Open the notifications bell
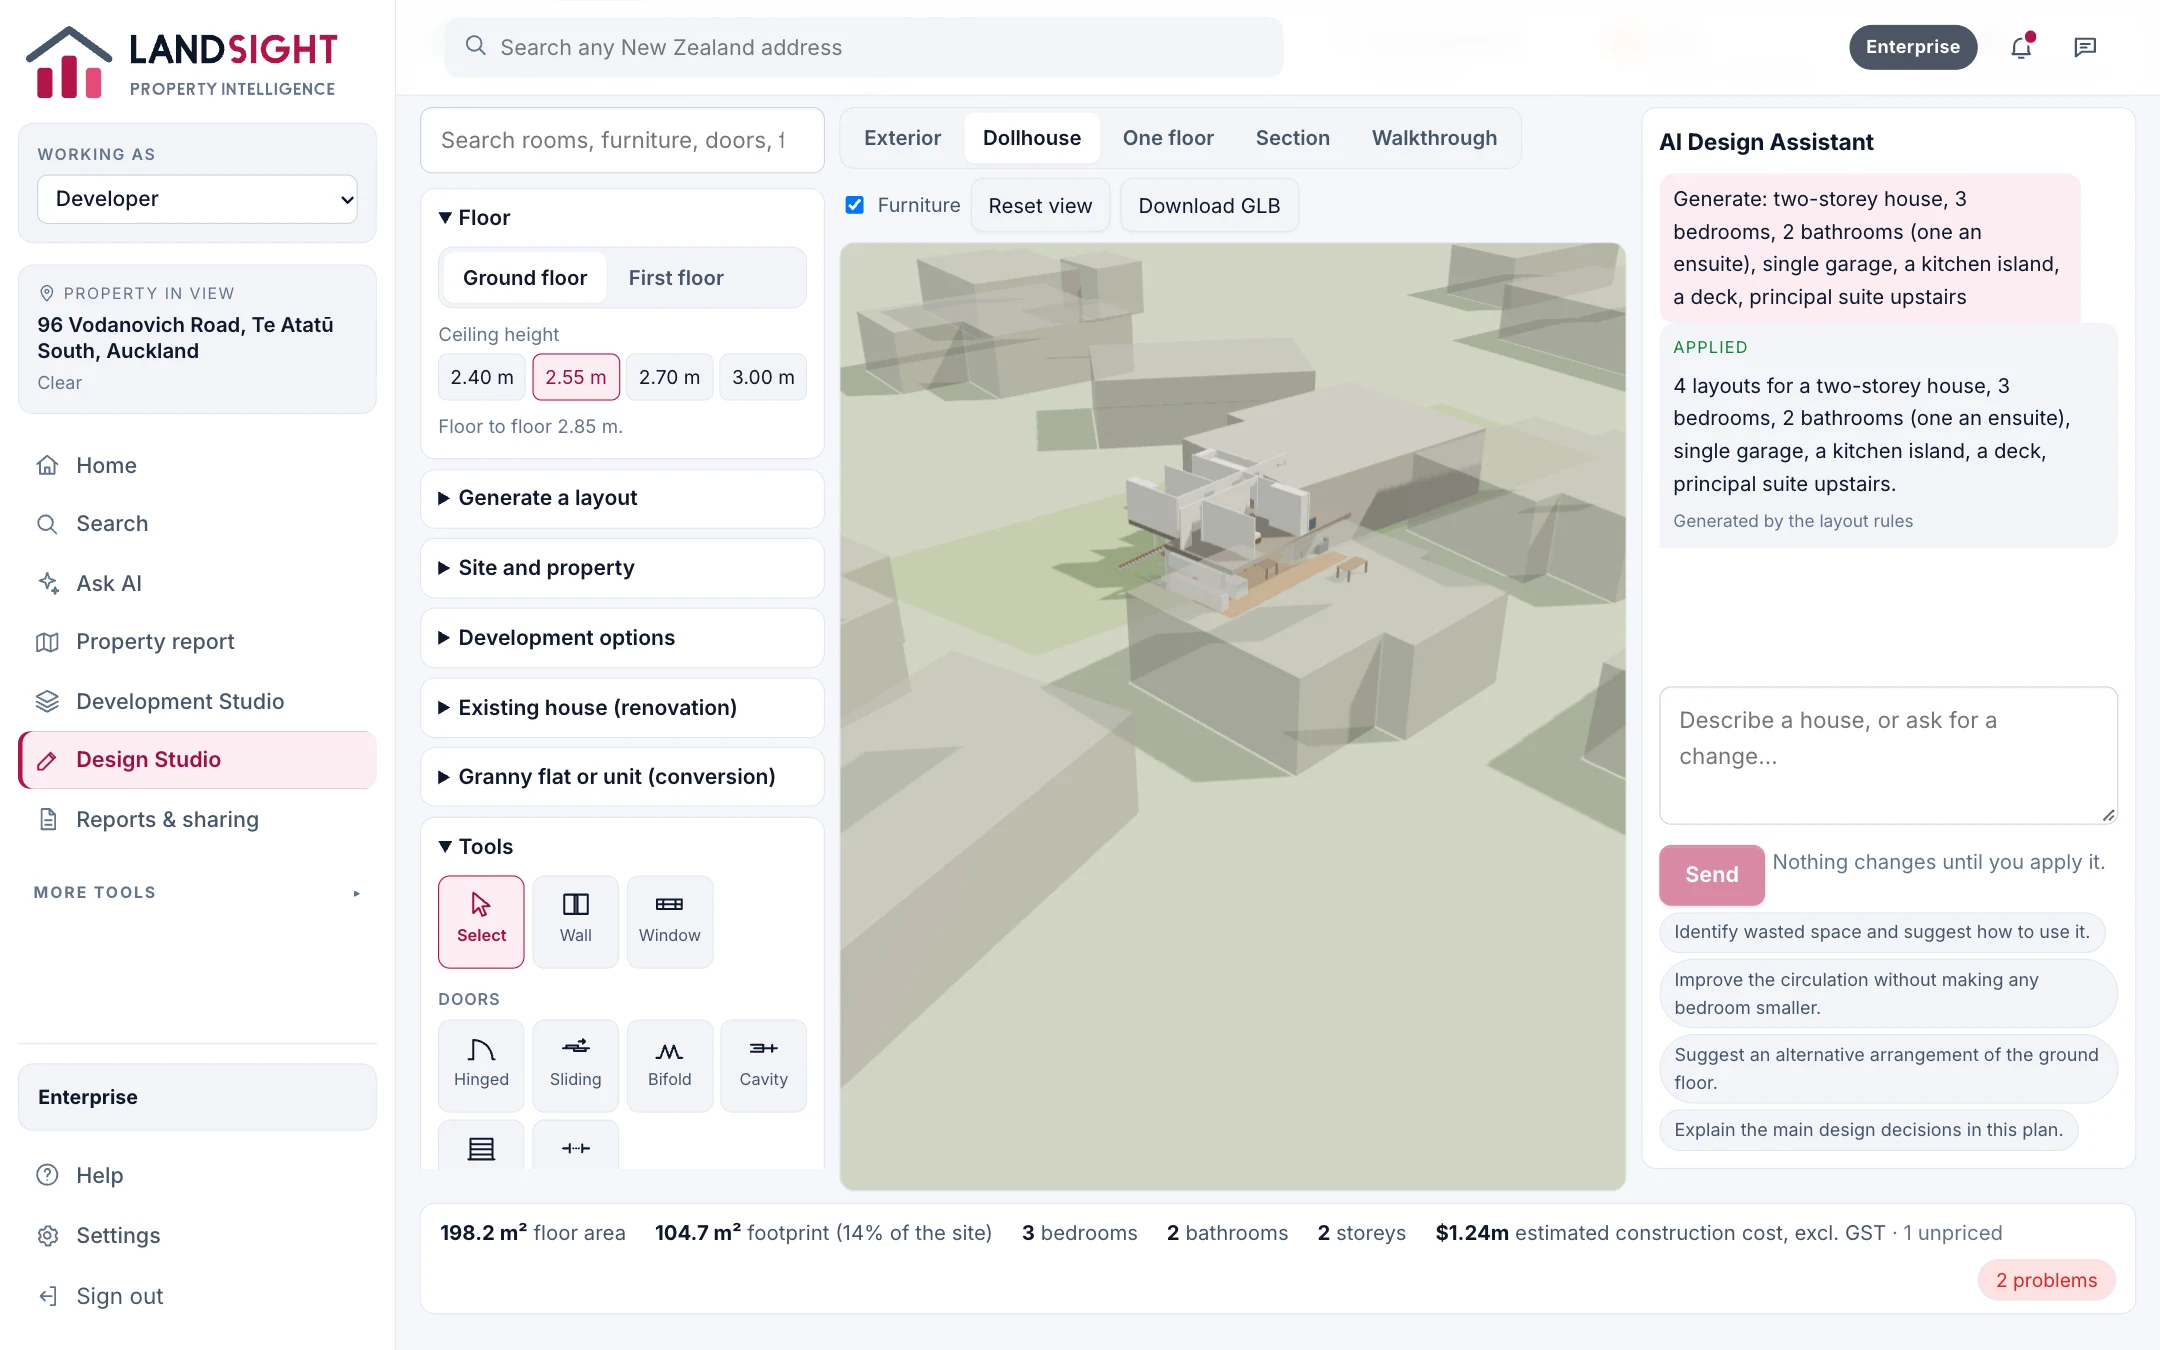Screen dimensions: 2160x1350 point(2021,47)
